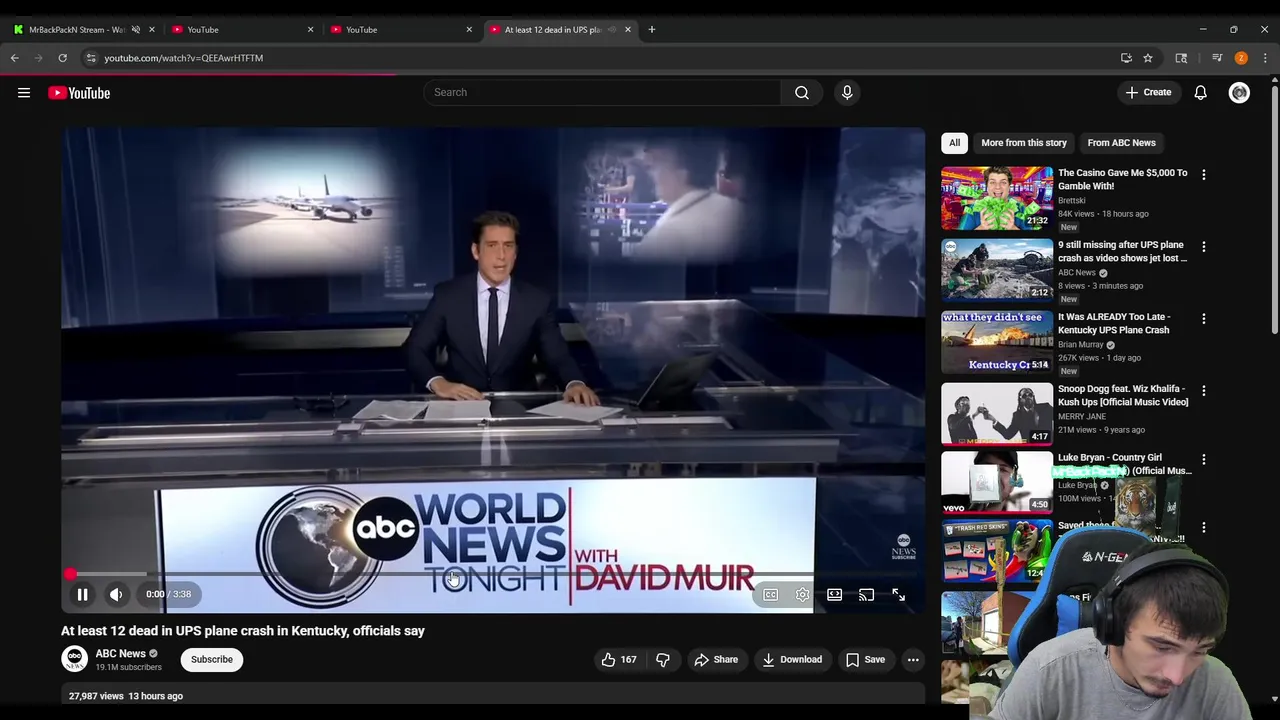Select the More from this story chip
1280x720 pixels.
[x=1024, y=143]
